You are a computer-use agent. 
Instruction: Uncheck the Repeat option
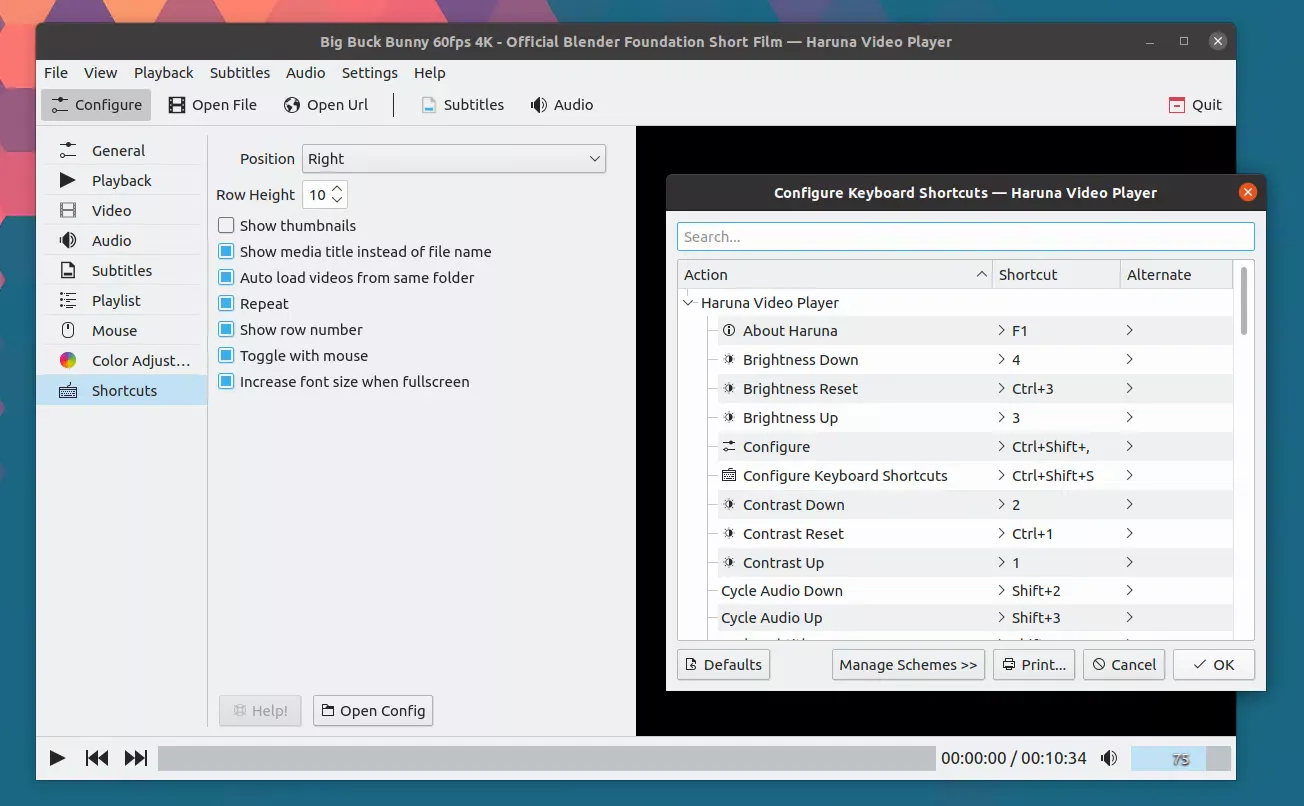pyautogui.click(x=226, y=304)
